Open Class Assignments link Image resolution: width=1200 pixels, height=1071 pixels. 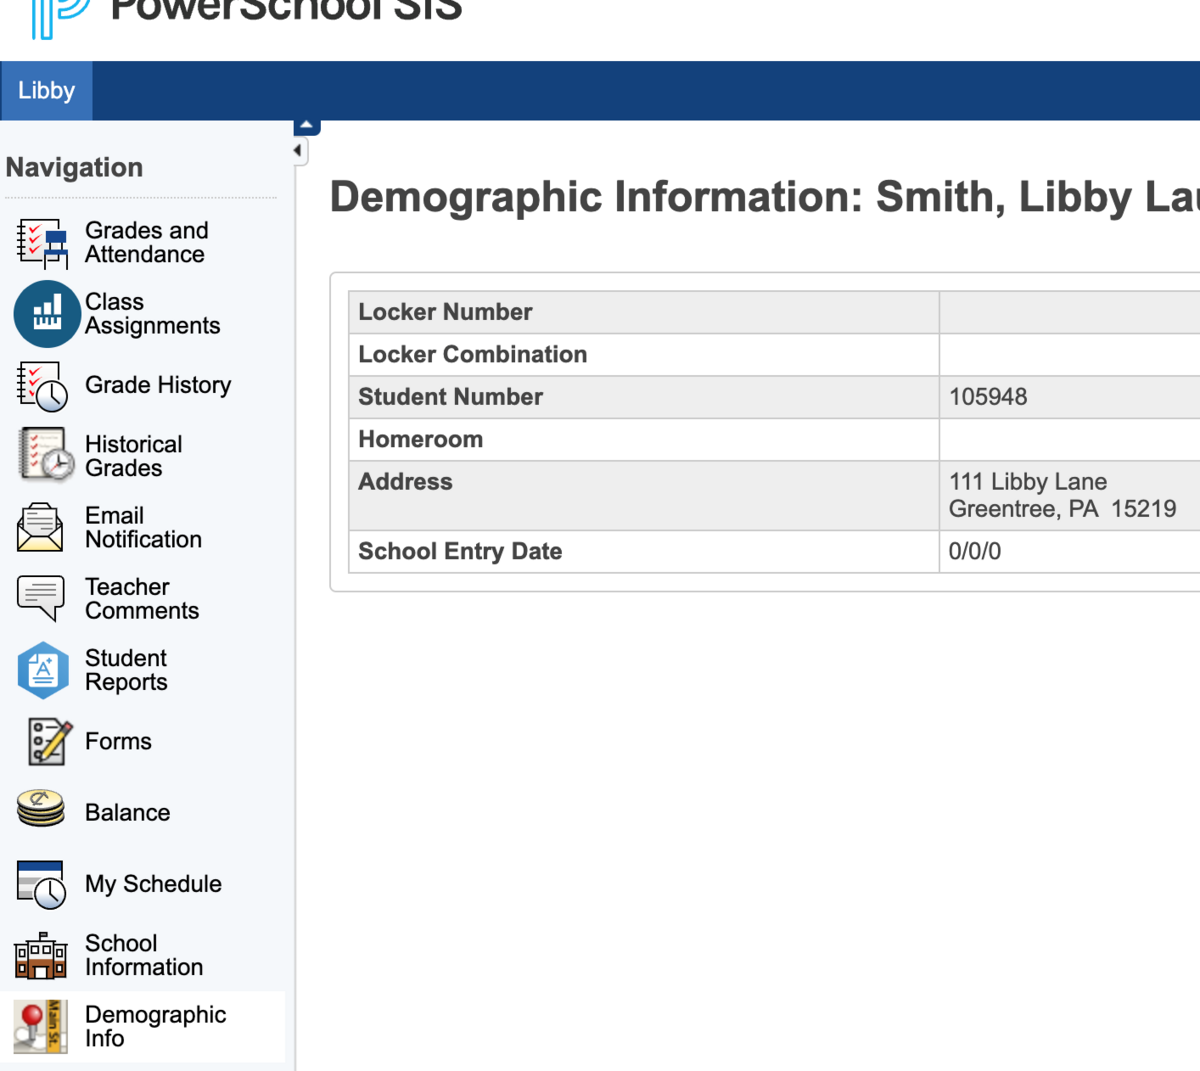pos(152,314)
